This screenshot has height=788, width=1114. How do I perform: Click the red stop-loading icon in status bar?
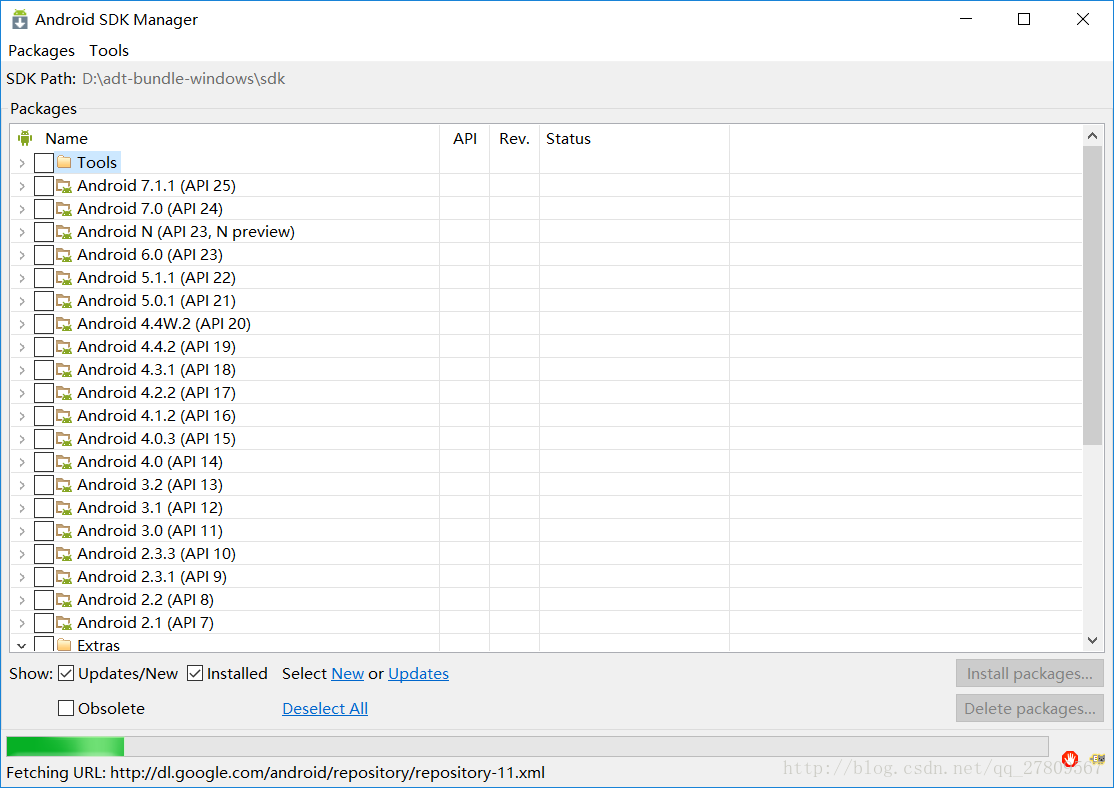[1070, 759]
